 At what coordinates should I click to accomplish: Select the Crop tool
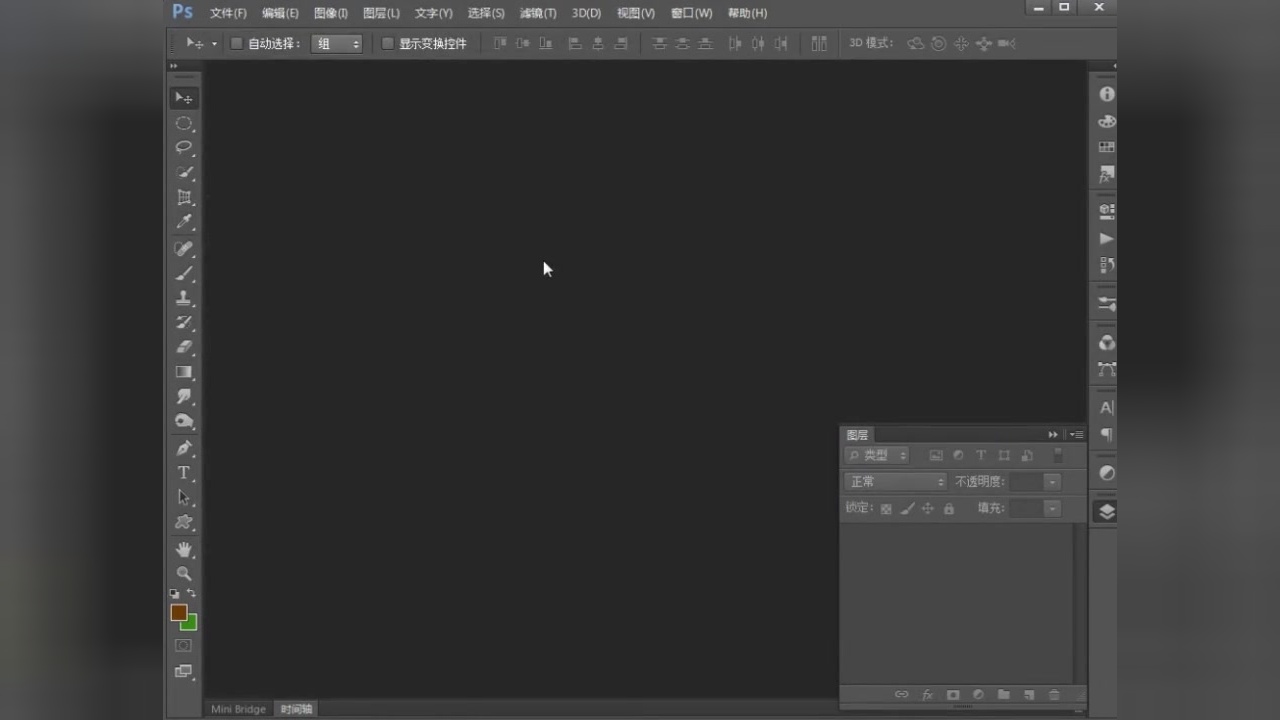(184, 198)
